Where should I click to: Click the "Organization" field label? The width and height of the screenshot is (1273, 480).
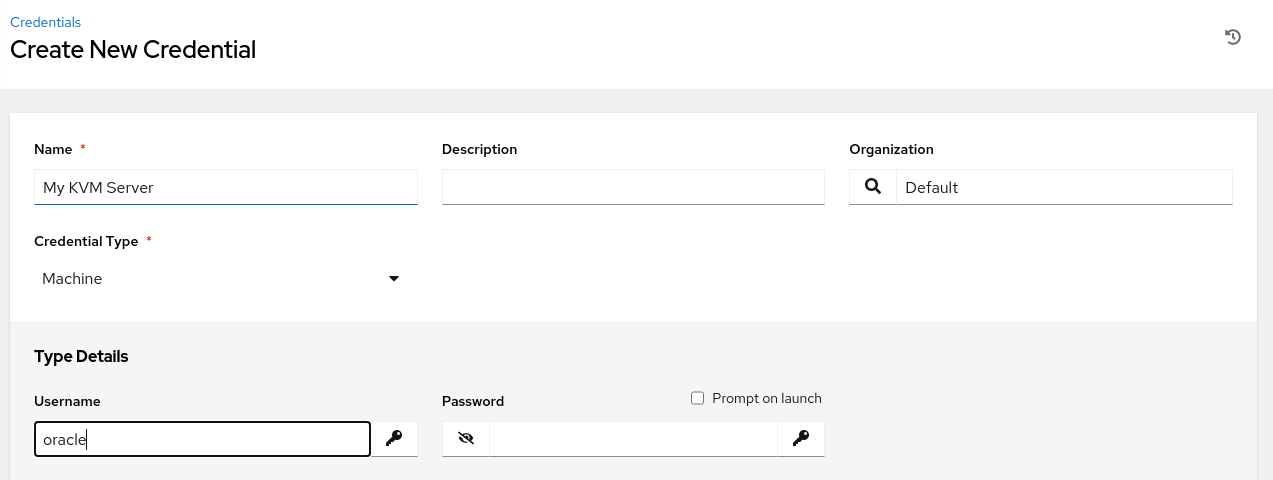pyautogui.click(x=891, y=149)
